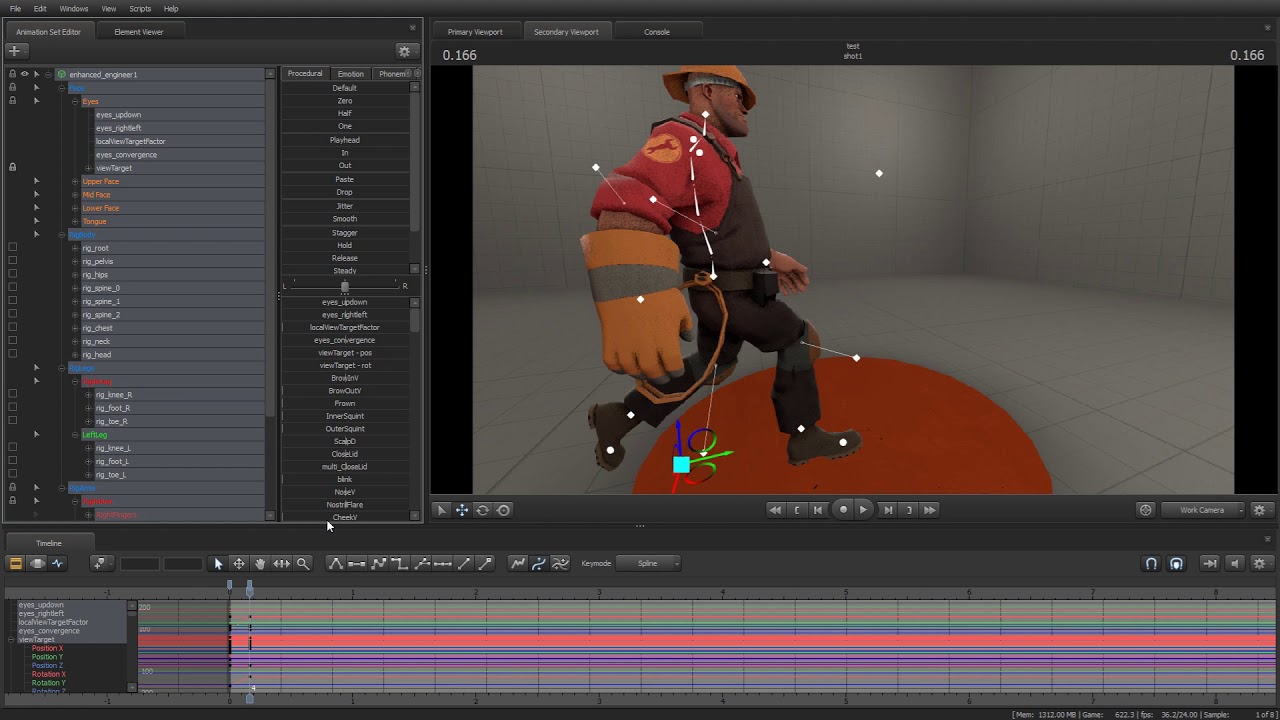Toggle the timeline speaker mute icon

coord(1235,563)
